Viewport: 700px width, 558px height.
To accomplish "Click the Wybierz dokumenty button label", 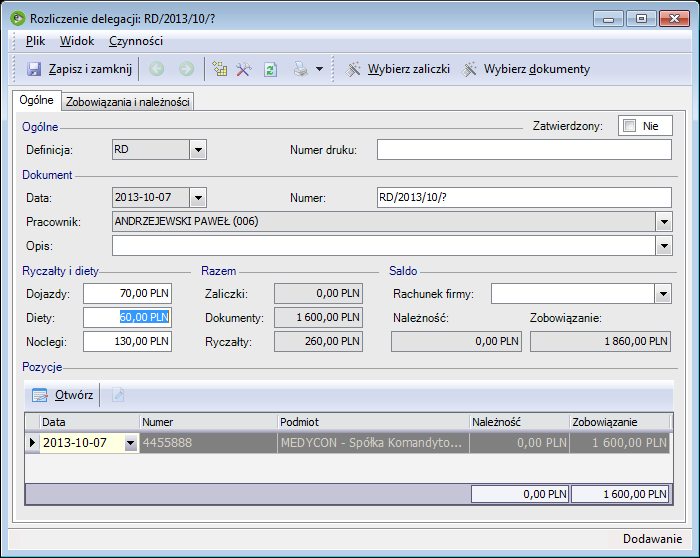I will [x=537, y=69].
